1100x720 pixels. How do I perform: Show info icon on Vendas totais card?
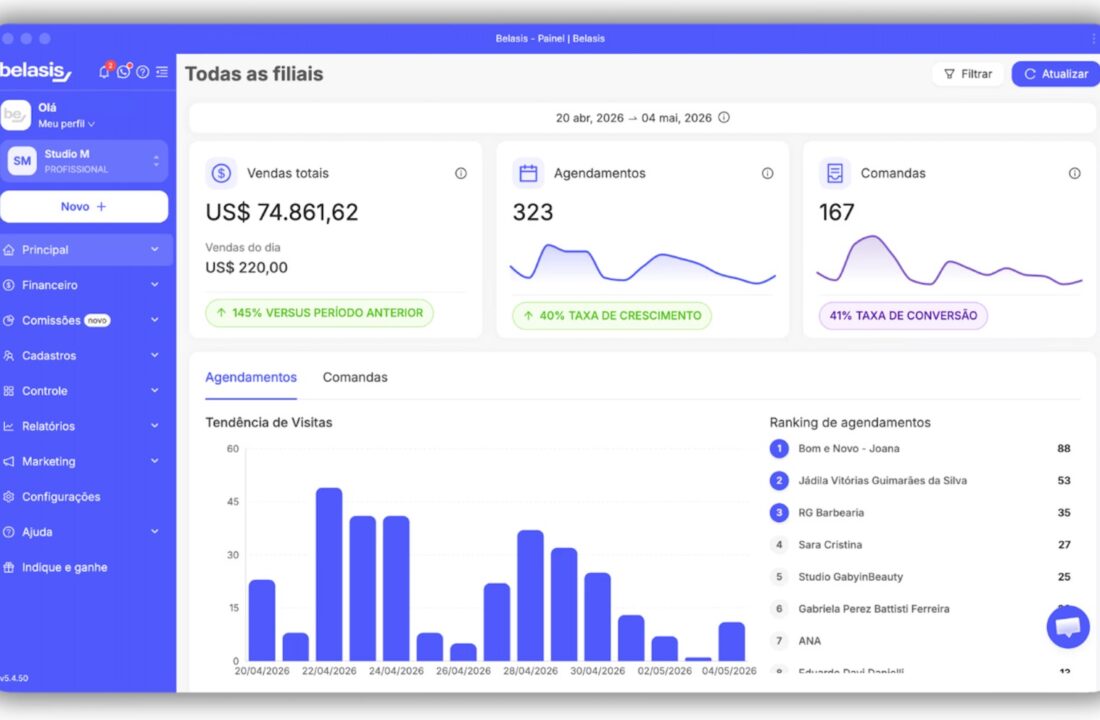(461, 173)
